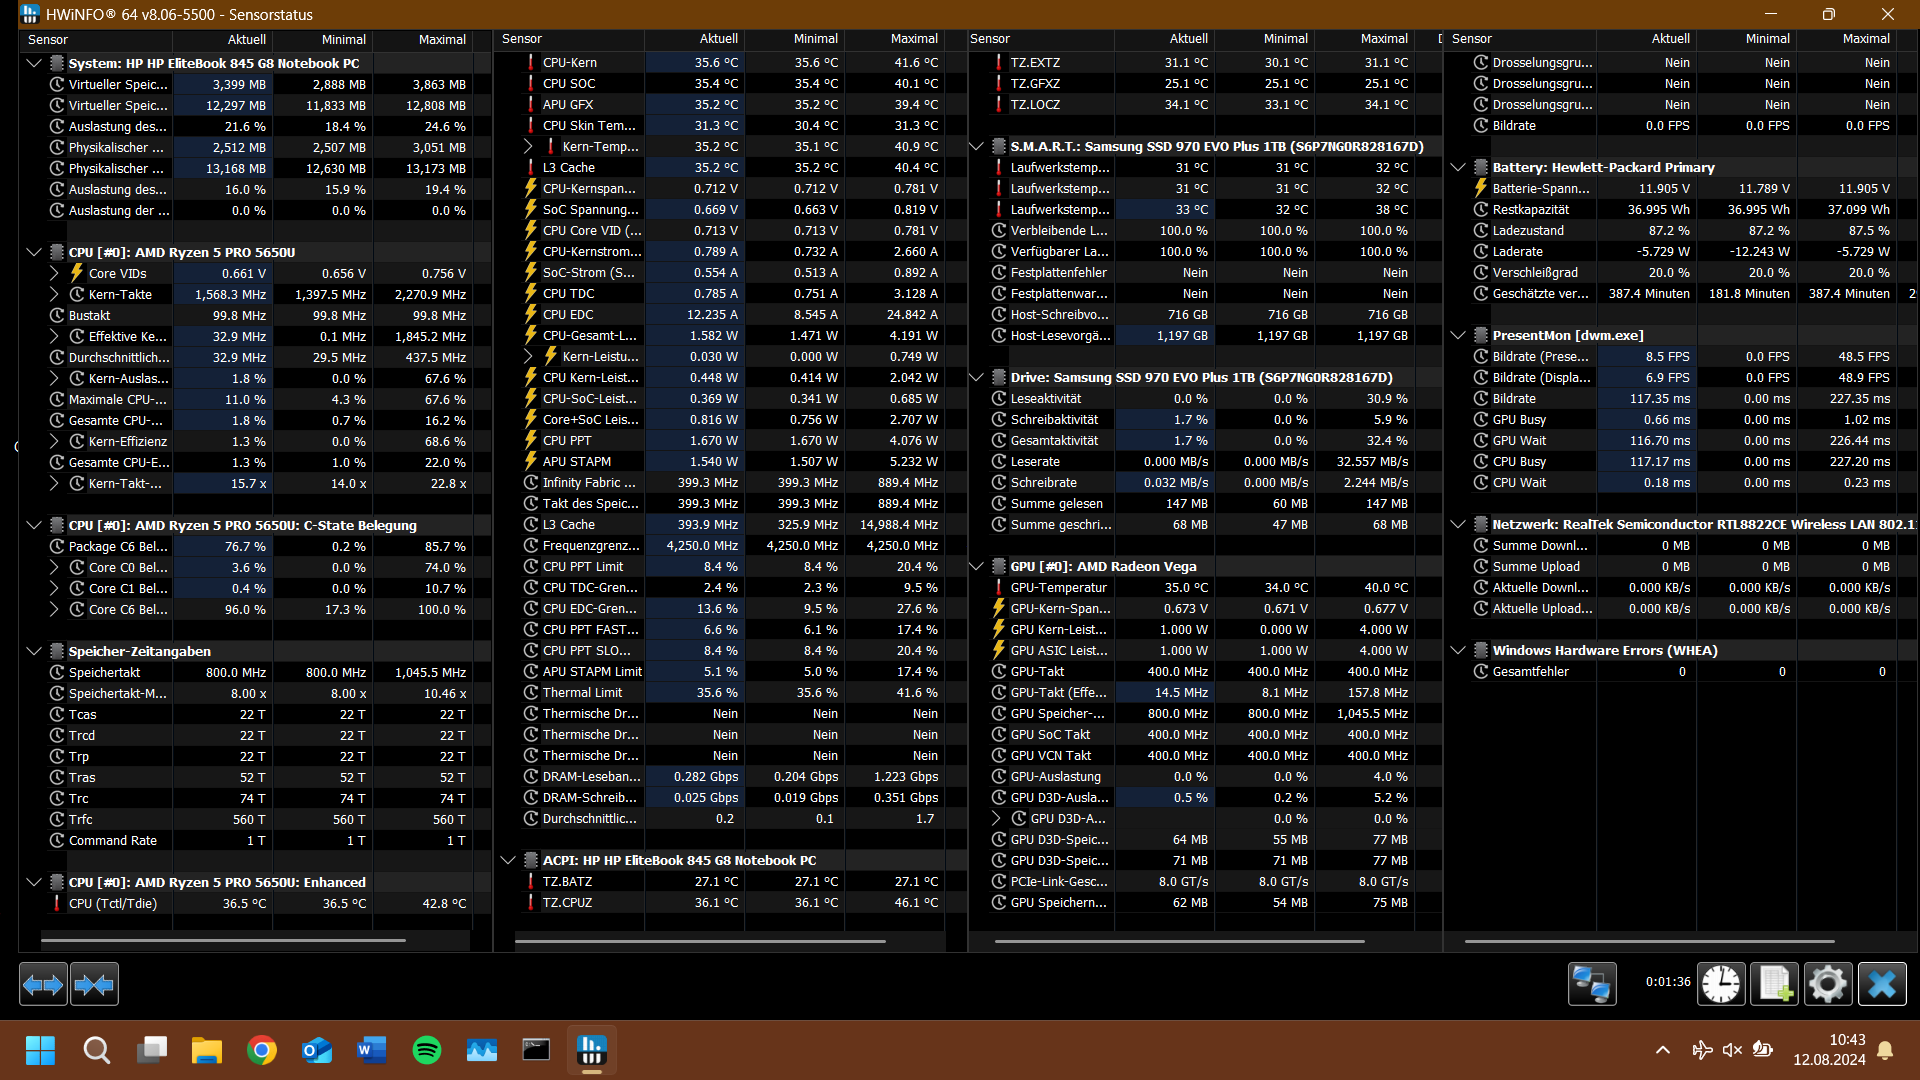
Task: Open Windows Terminal from the taskbar
Action: click(536, 1050)
